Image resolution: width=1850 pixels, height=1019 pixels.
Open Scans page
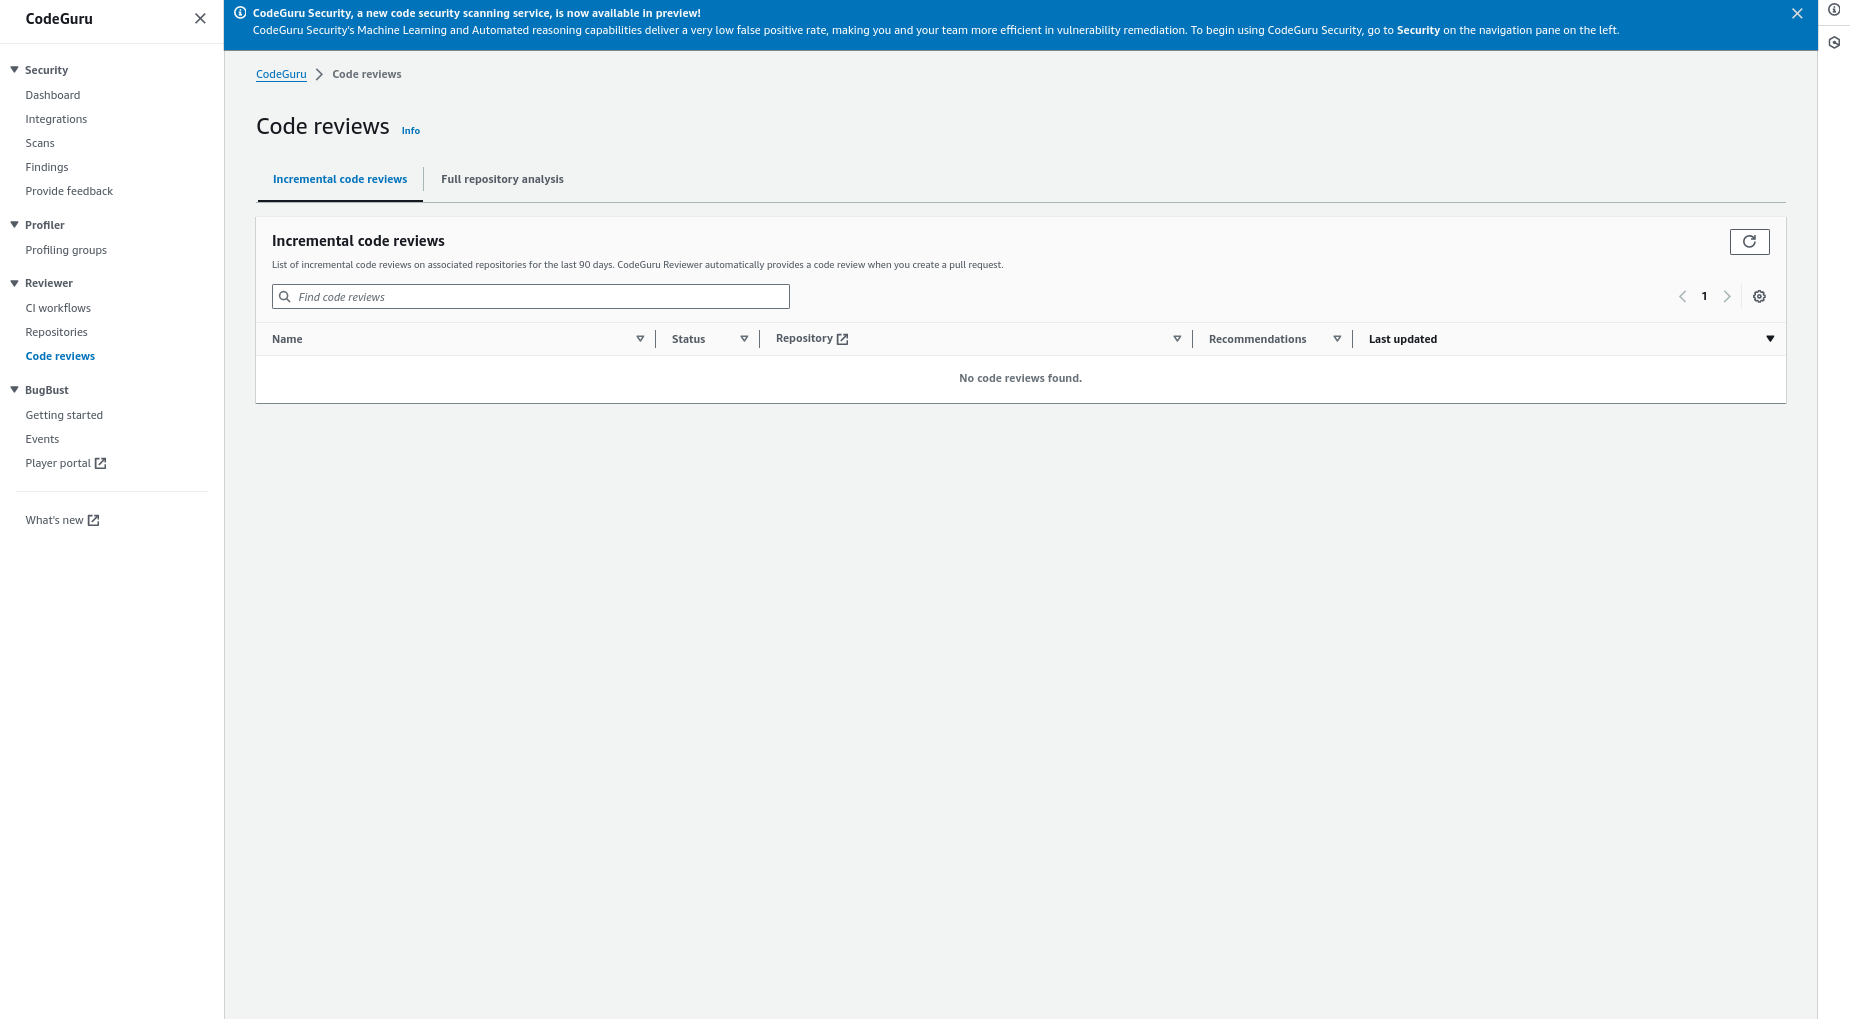click(x=40, y=143)
